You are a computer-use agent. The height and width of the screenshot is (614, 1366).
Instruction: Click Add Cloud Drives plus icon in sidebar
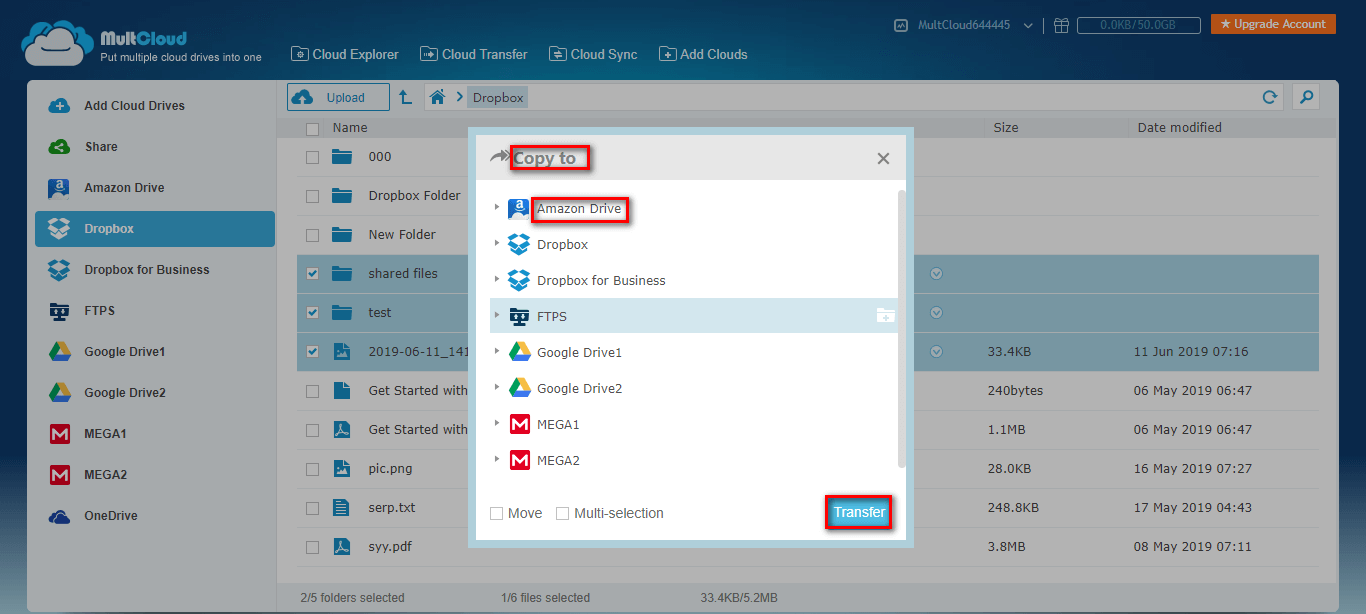pos(59,106)
